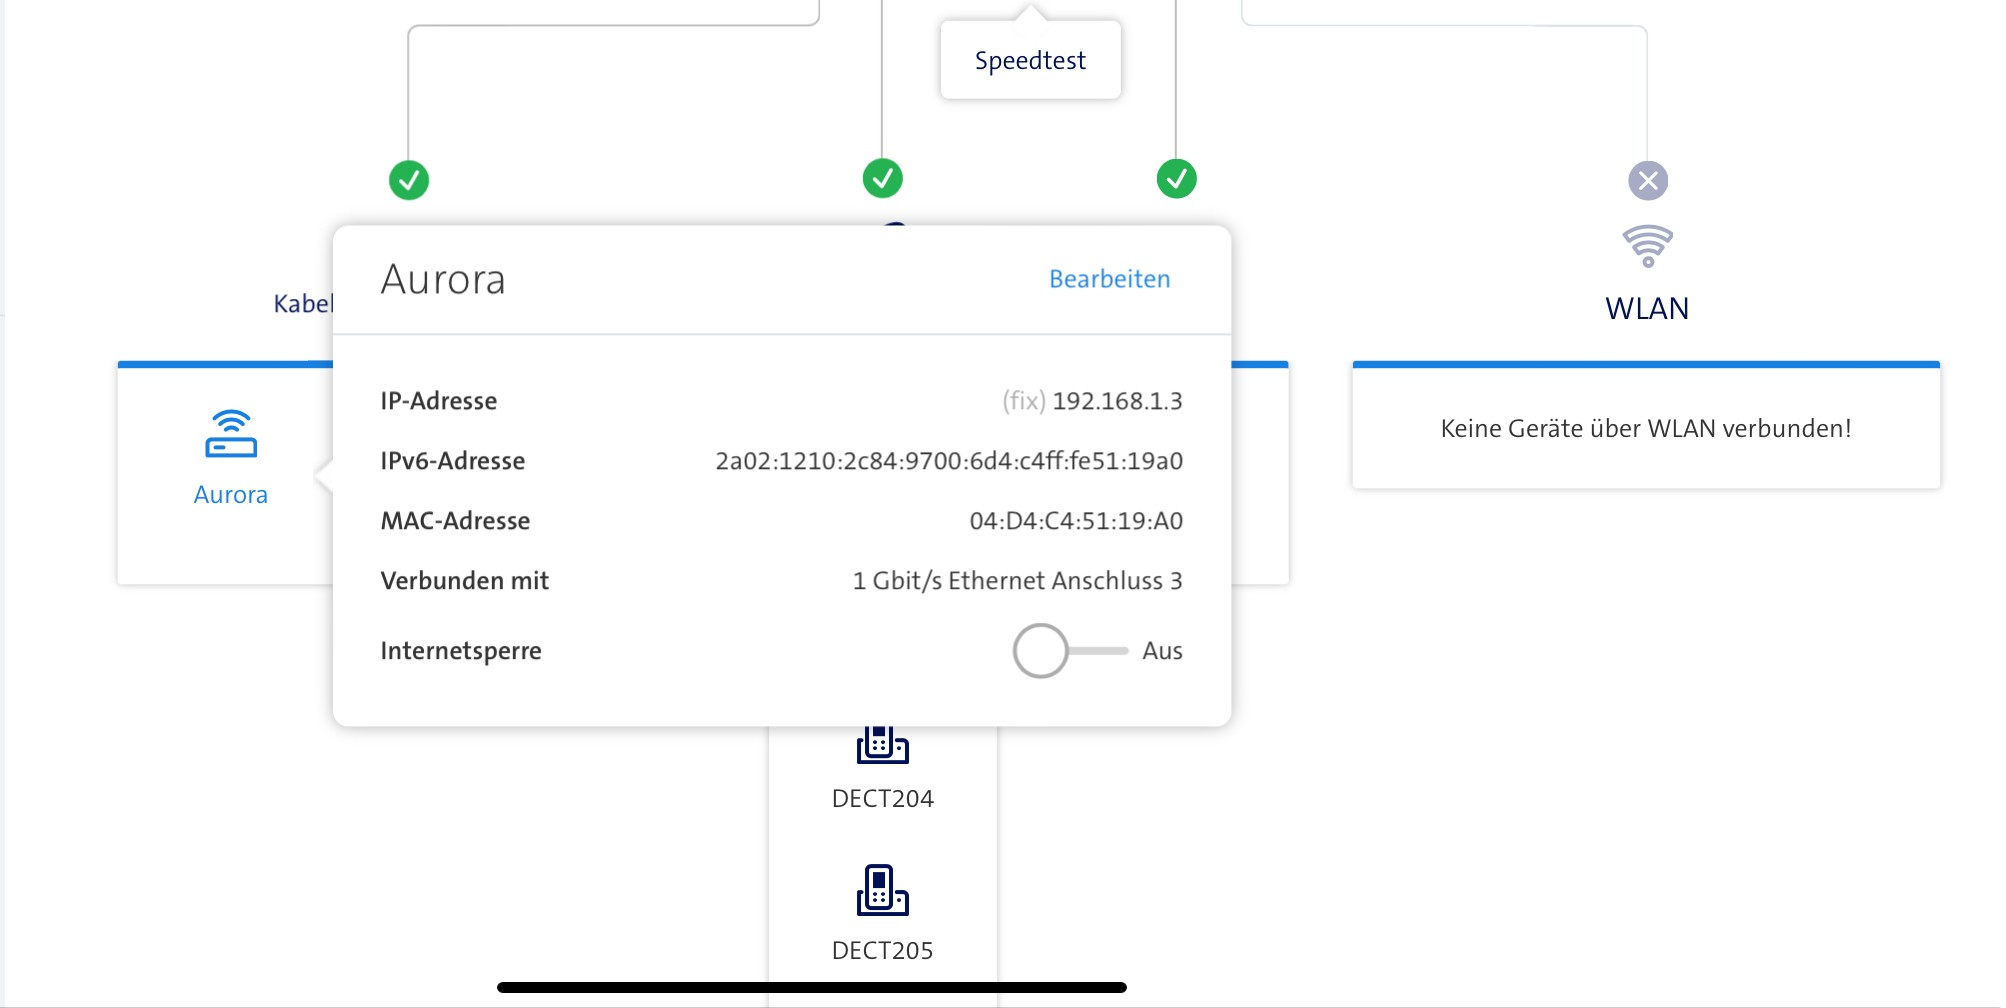Click the grey X status icon above WLAN
Image resolution: width=2006 pixels, height=1008 pixels.
[x=1647, y=181]
